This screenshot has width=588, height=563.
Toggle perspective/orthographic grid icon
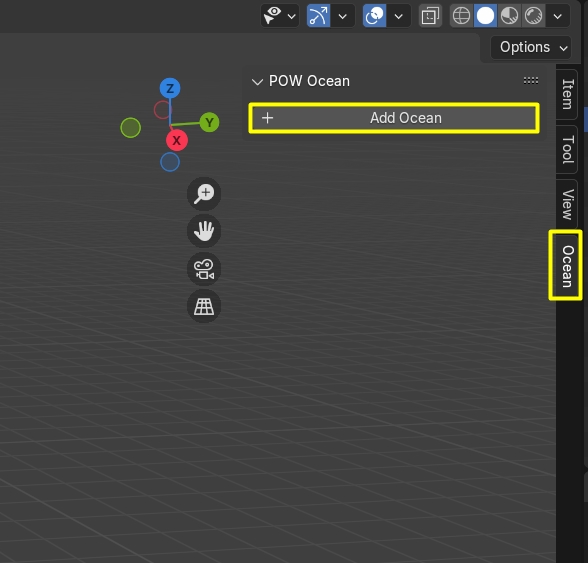point(204,306)
